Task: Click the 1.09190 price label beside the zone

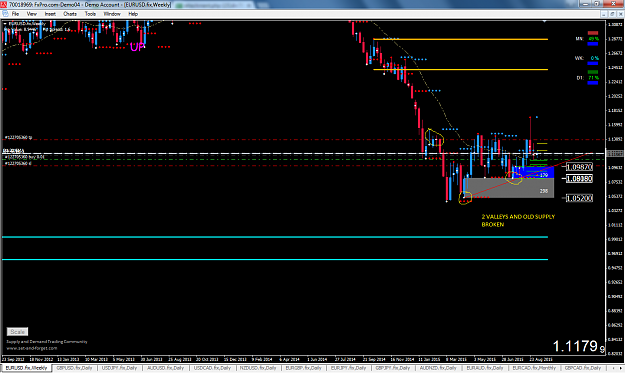Action: pyautogui.click(x=580, y=179)
